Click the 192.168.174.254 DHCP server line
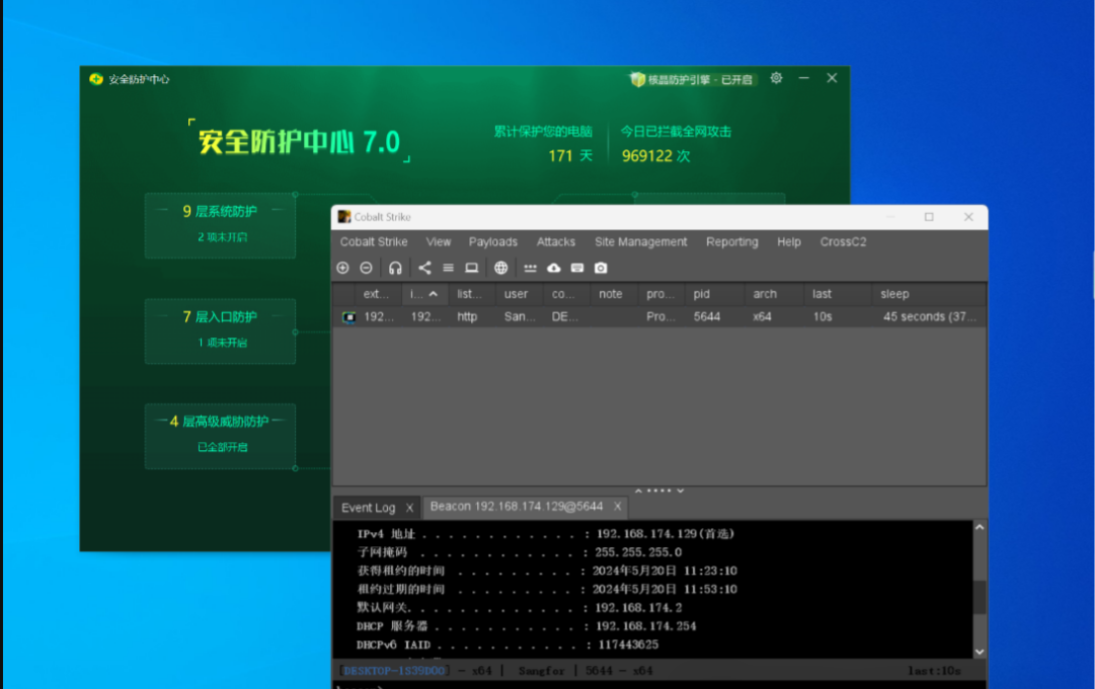1095x689 pixels. pyautogui.click(x=527, y=626)
